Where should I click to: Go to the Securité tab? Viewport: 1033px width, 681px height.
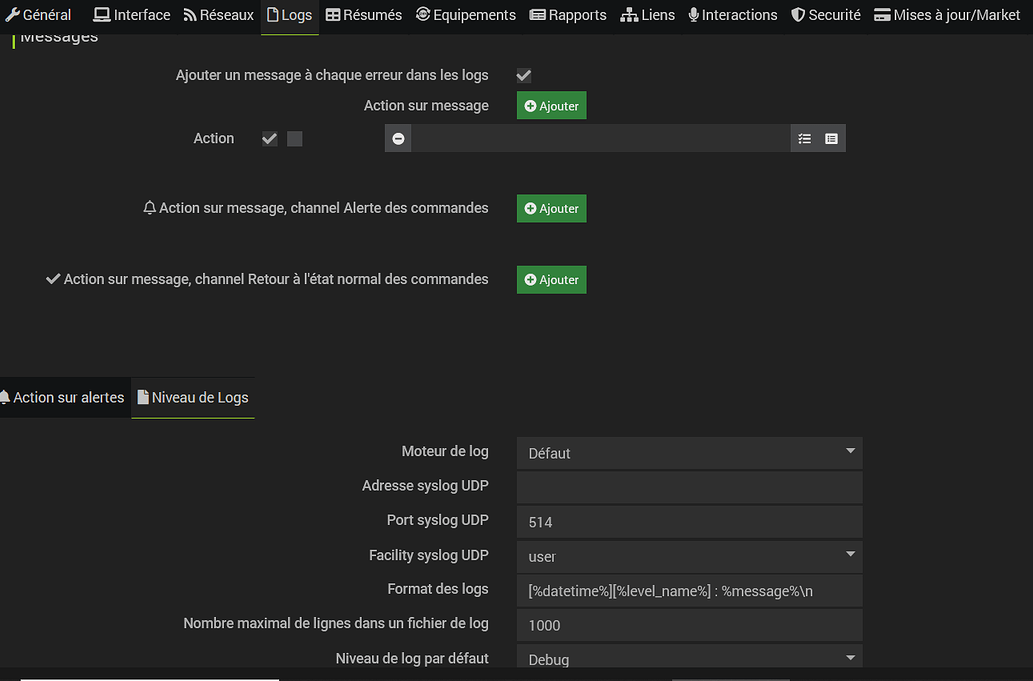click(825, 15)
